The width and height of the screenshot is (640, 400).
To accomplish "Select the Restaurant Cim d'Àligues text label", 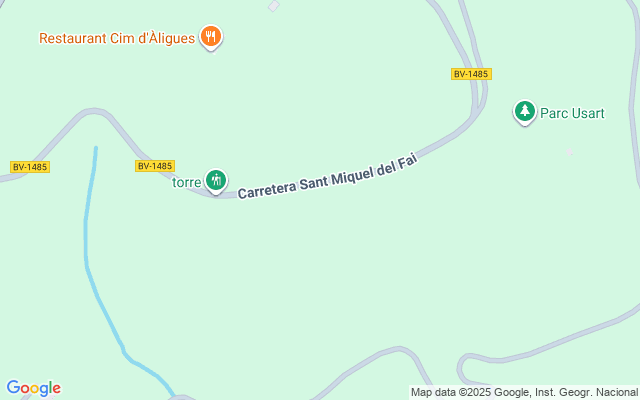I will tap(117, 38).
